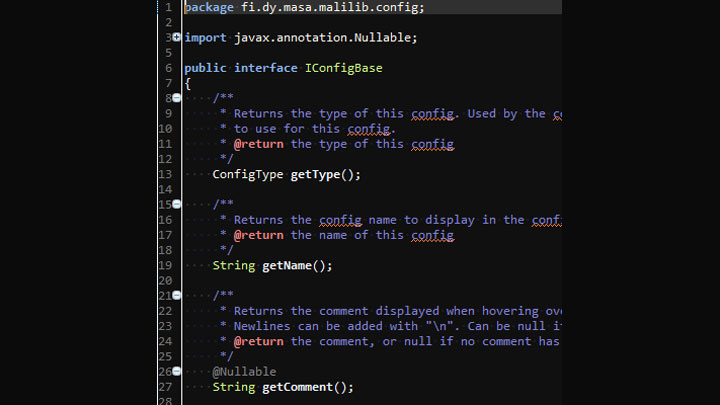Click the @Nullable annotation on line 26
720x405 pixels.
[x=244, y=372]
